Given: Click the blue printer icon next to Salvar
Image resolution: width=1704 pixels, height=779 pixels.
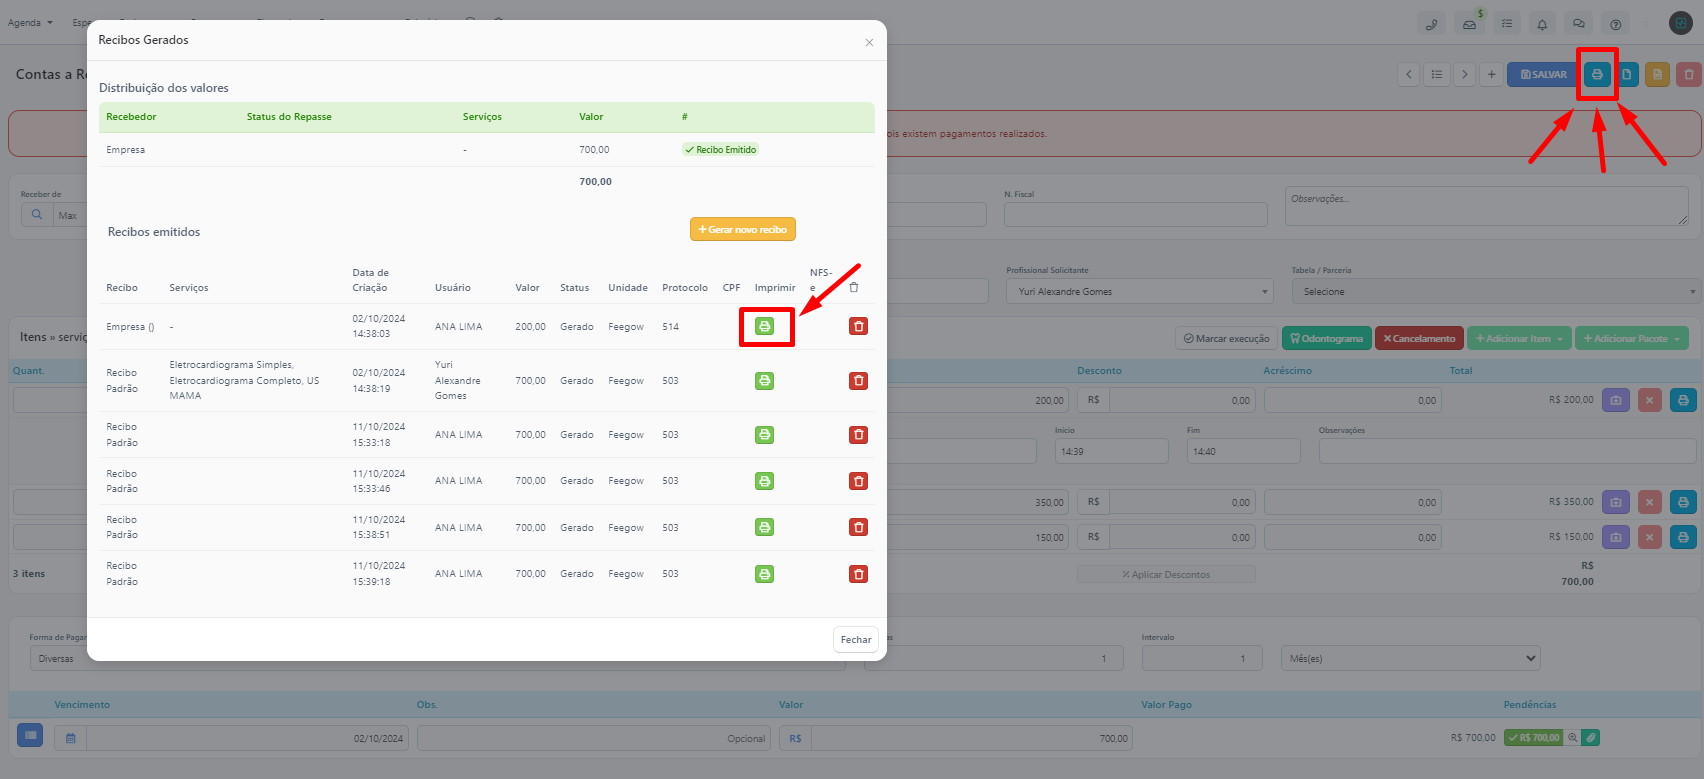Looking at the screenshot, I should 1597,74.
